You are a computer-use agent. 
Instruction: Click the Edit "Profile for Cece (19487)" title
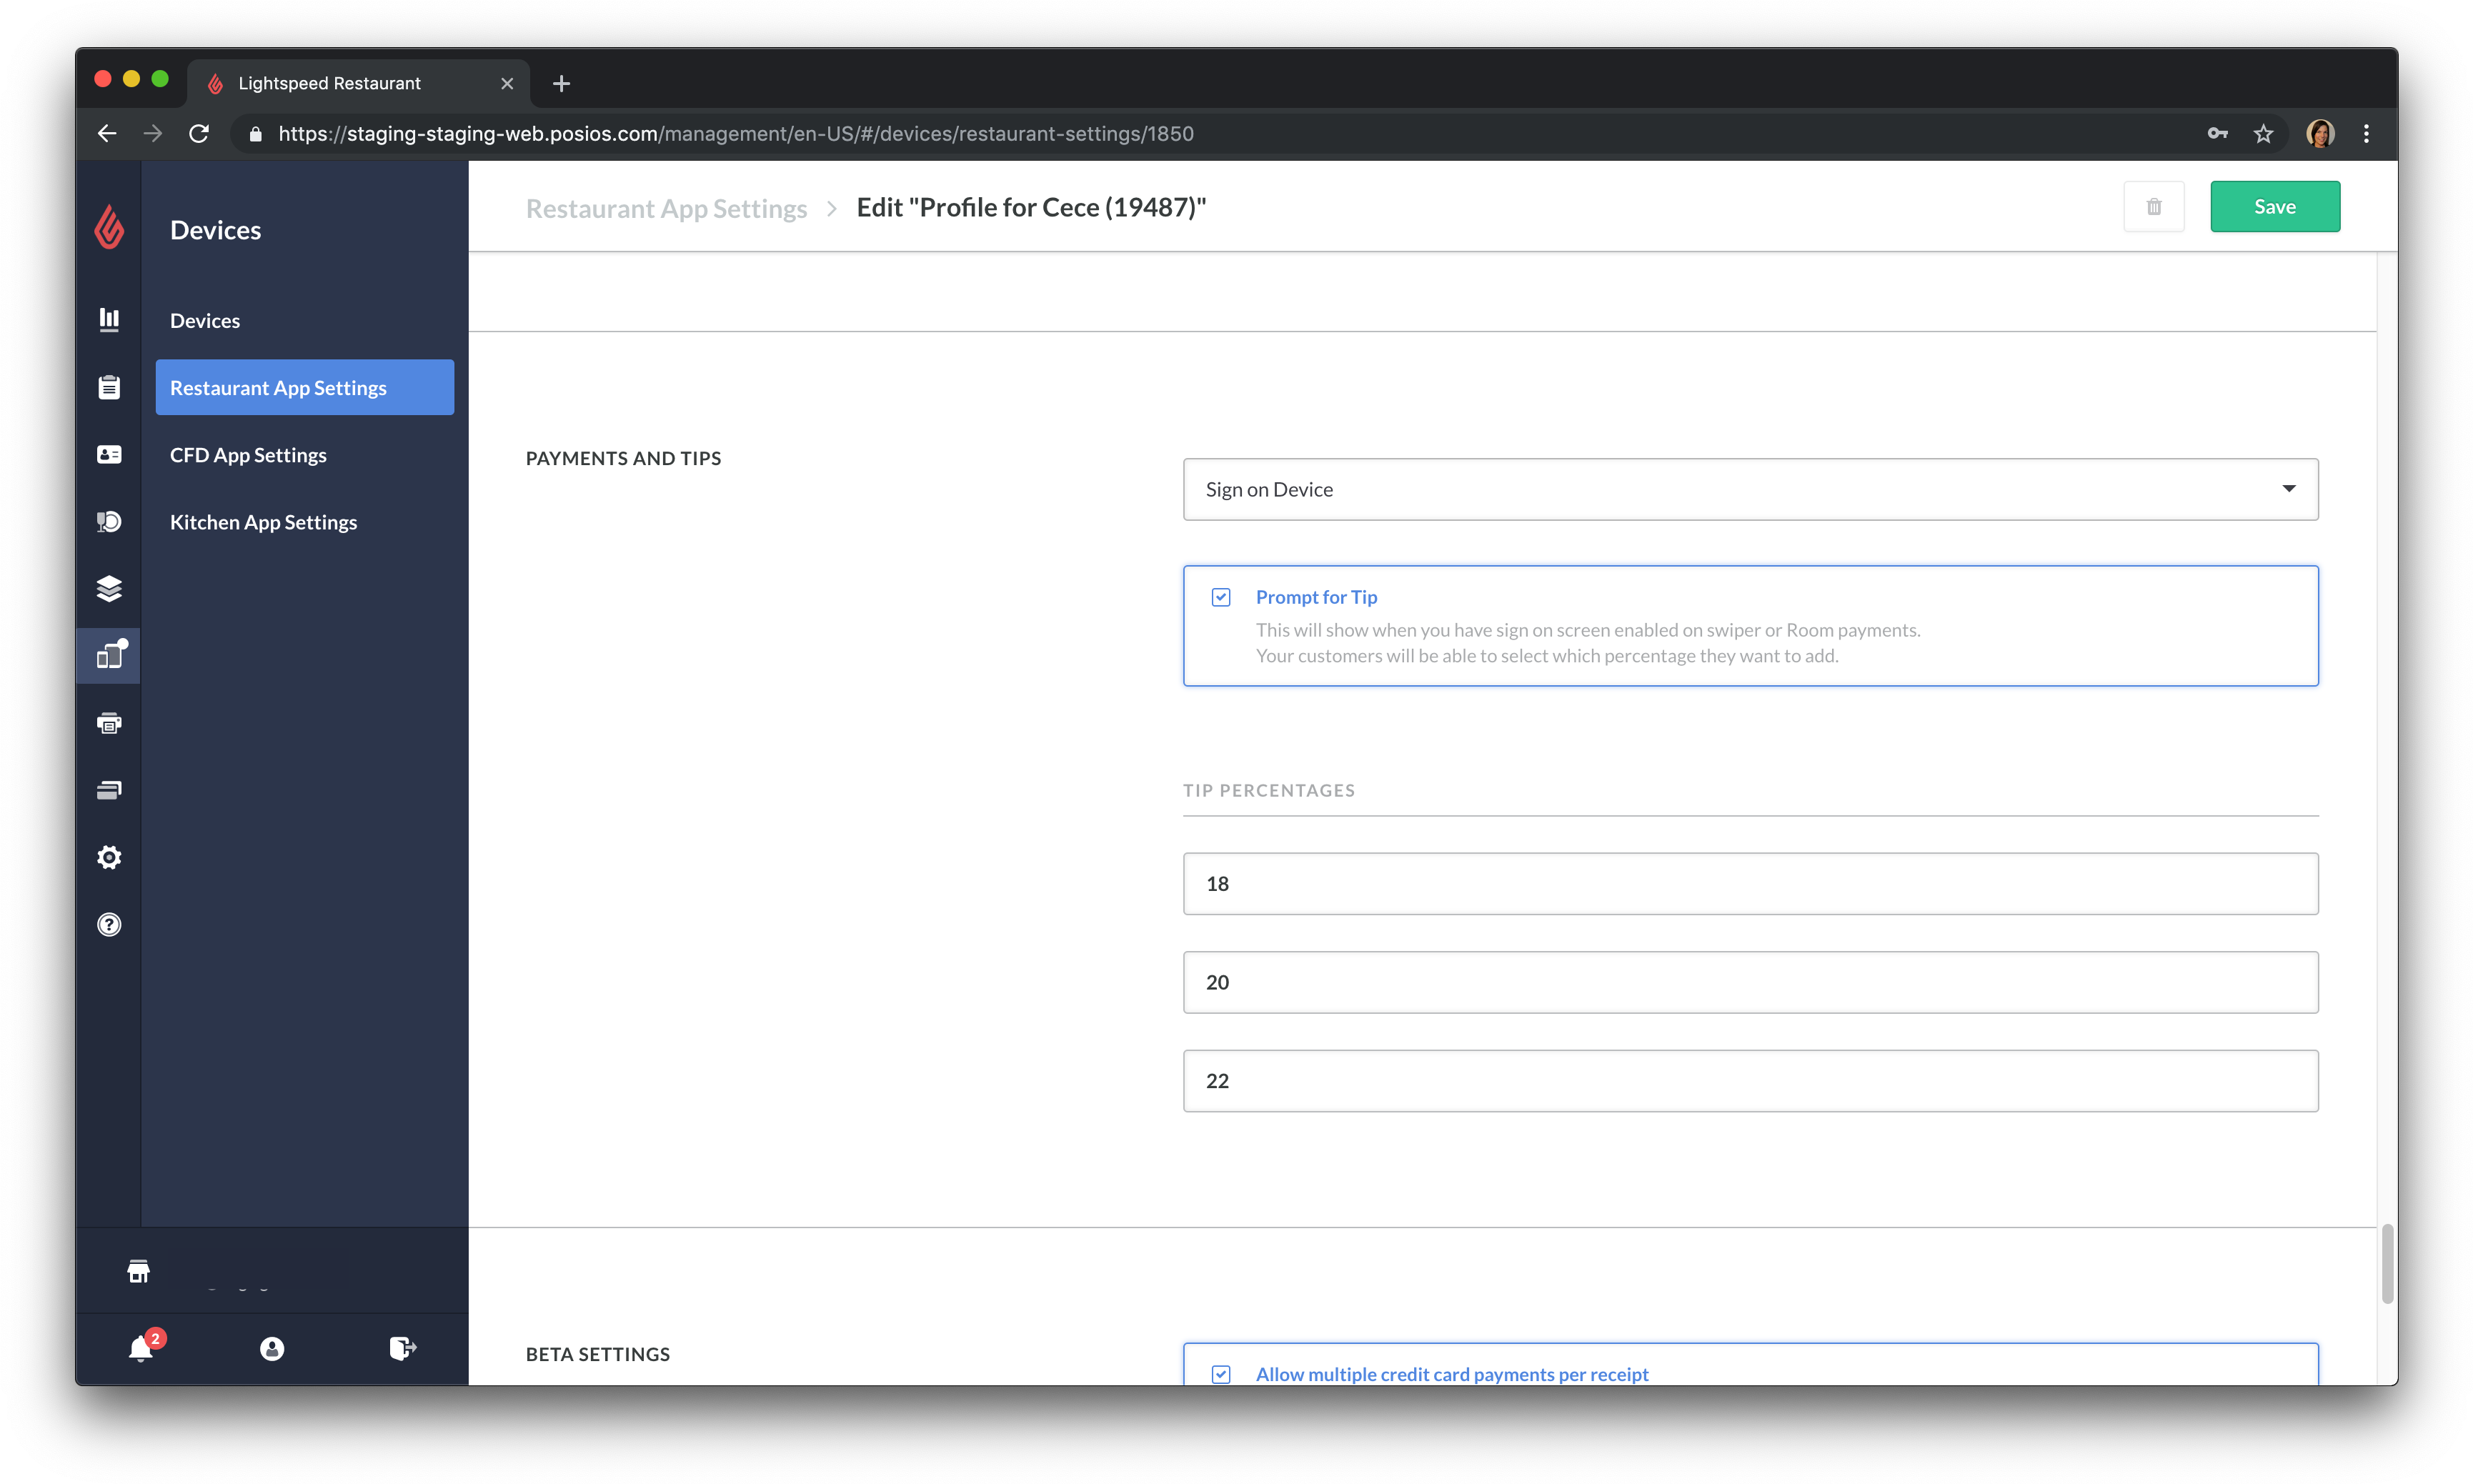point(1031,207)
